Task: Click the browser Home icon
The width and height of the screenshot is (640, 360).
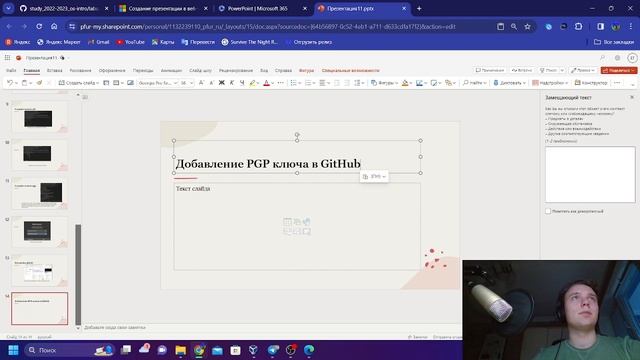Action: click(54, 27)
